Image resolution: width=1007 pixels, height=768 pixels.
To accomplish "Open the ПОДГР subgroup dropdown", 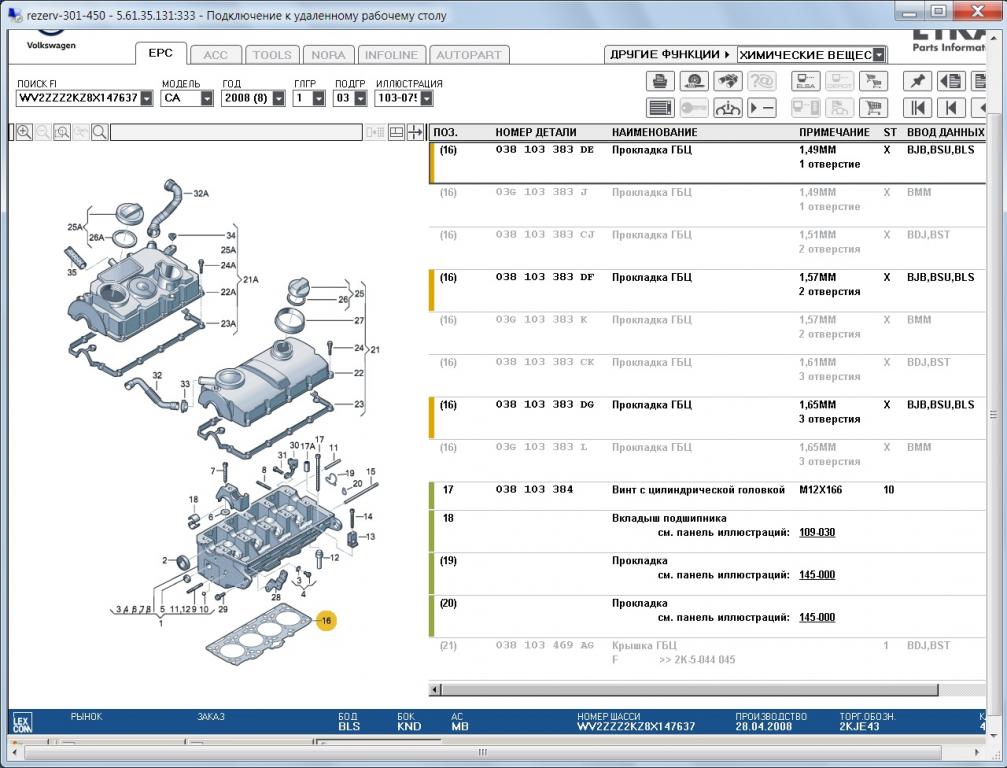I will 361,98.
